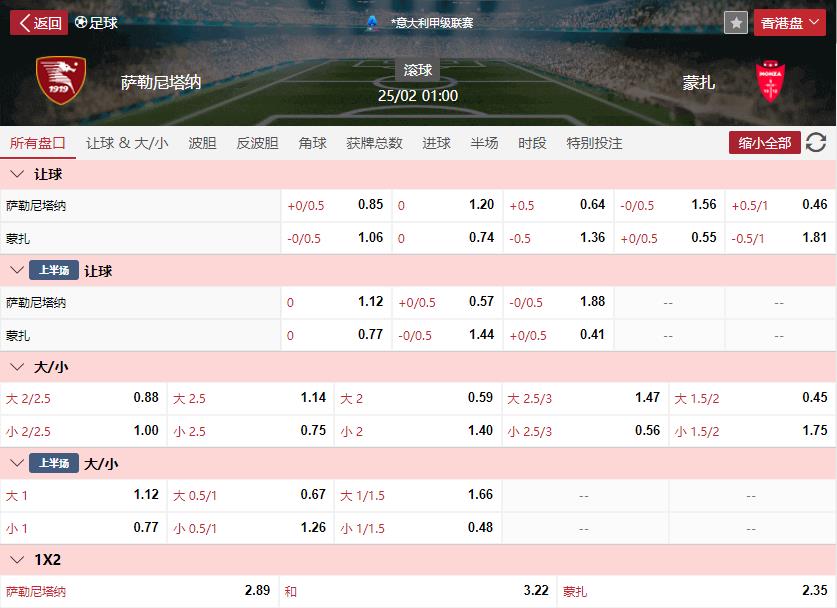Viewport: 837px width, 608px height.
Task: Select 大 2.5 odds 1.14
Action: coord(250,398)
